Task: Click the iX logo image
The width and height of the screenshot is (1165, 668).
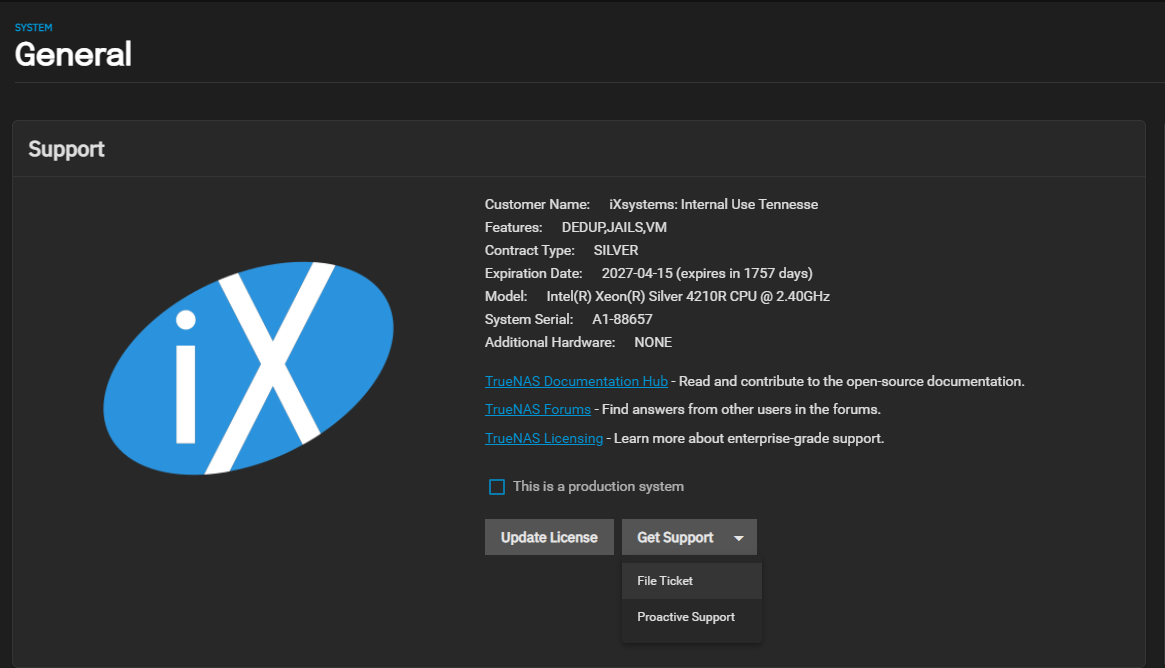Action: pos(248,368)
